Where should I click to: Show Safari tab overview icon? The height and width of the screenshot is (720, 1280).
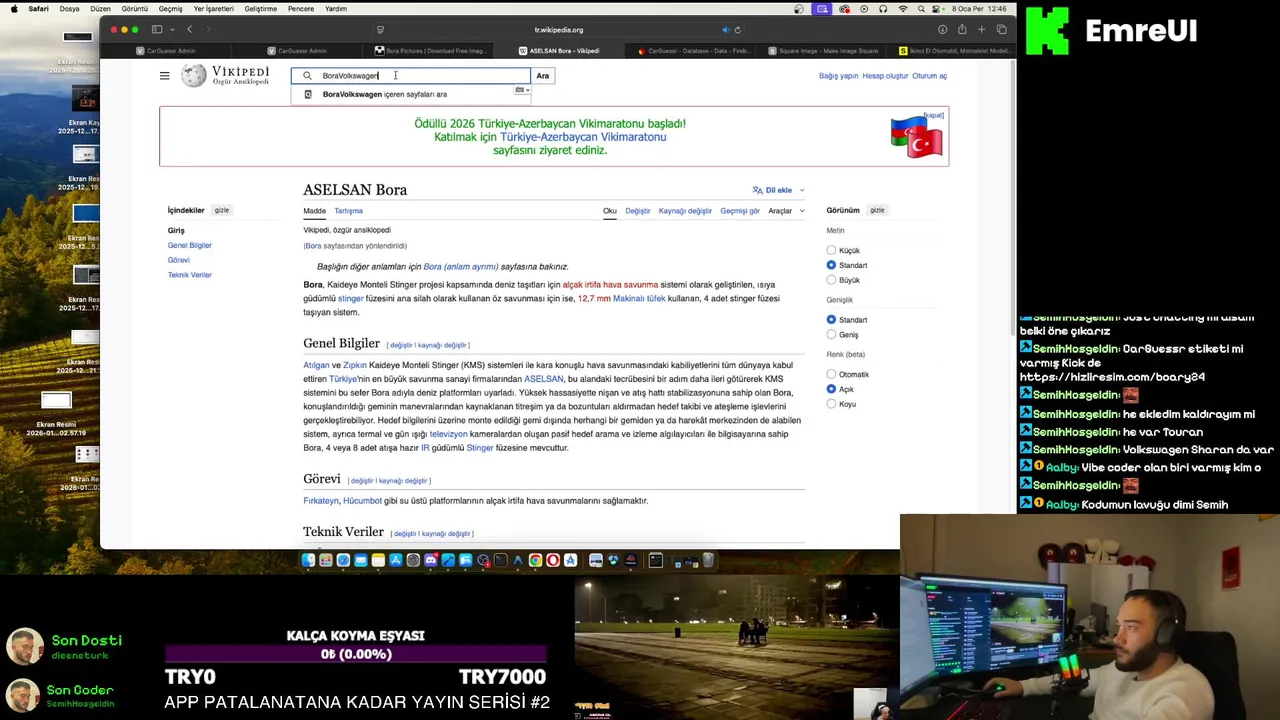click(1002, 30)
